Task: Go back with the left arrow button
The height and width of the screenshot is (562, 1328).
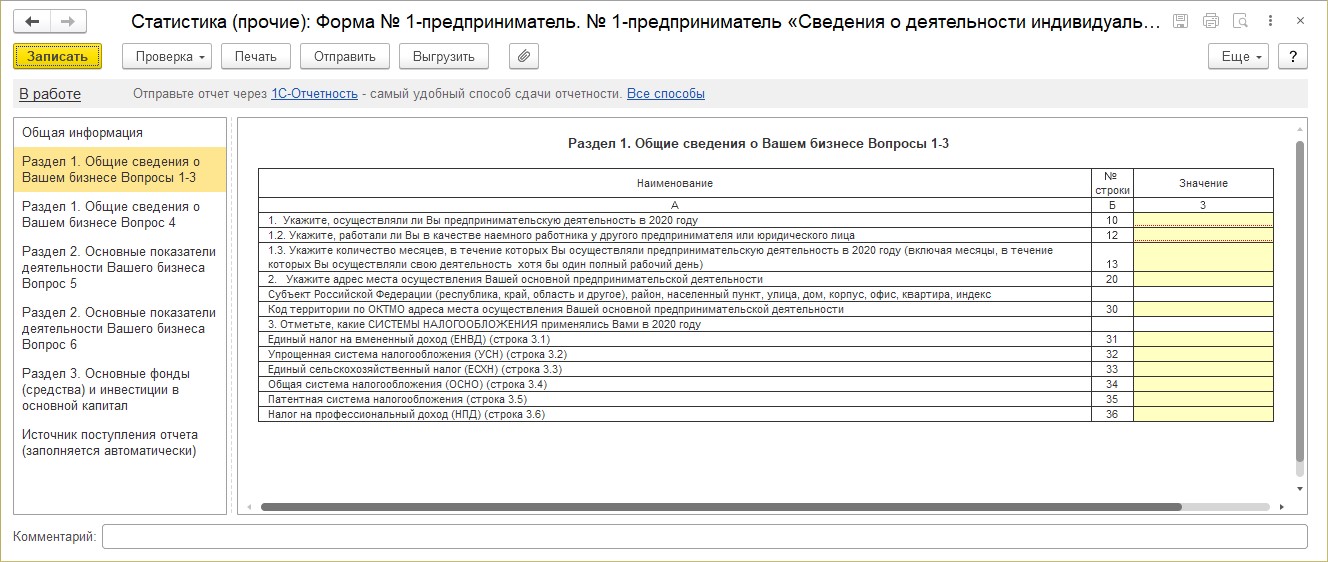Action: [33, 21]
